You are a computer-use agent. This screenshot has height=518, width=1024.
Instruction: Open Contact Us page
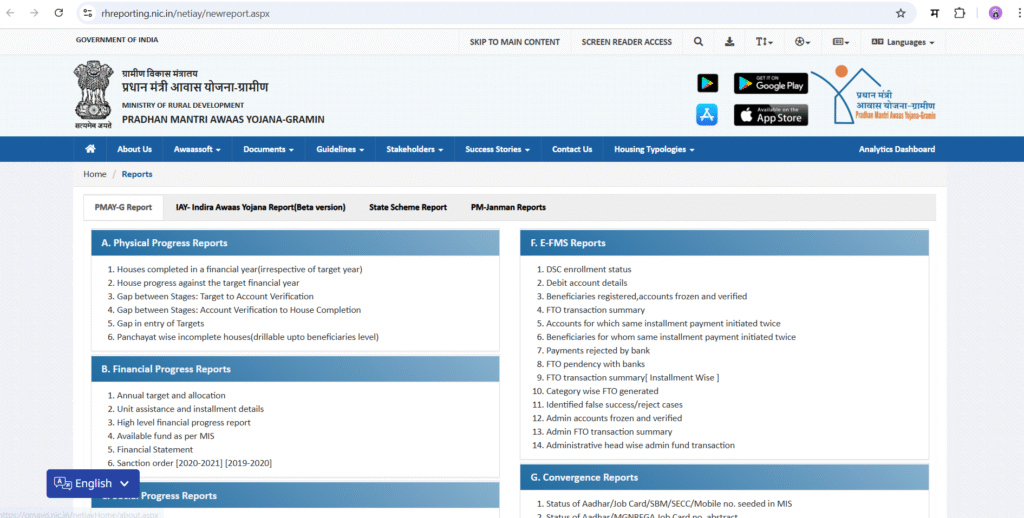point(572,149)
